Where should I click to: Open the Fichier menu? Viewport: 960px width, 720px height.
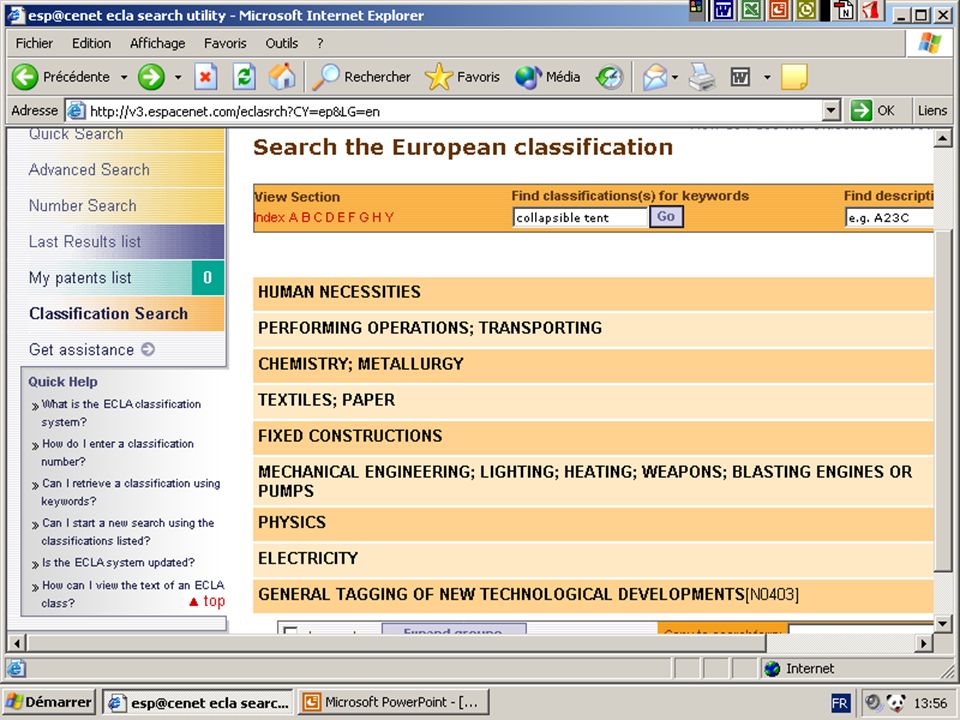34,43
